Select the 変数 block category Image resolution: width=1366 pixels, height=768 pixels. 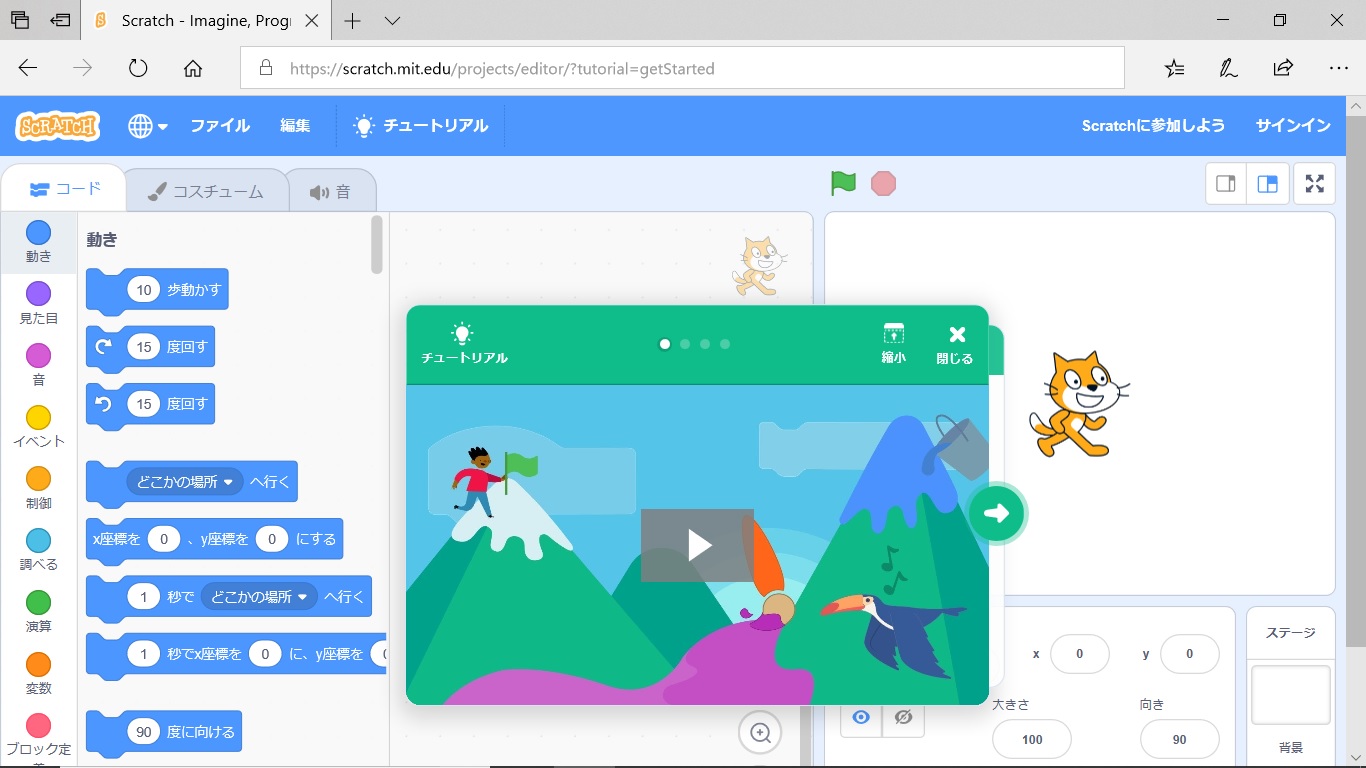tap(38, 675)
